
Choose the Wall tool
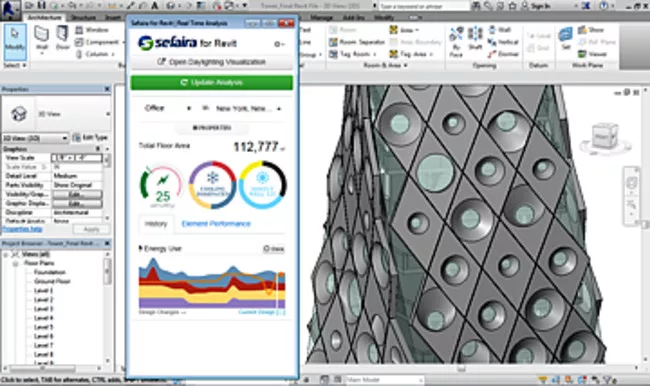[x=41, y=39]
